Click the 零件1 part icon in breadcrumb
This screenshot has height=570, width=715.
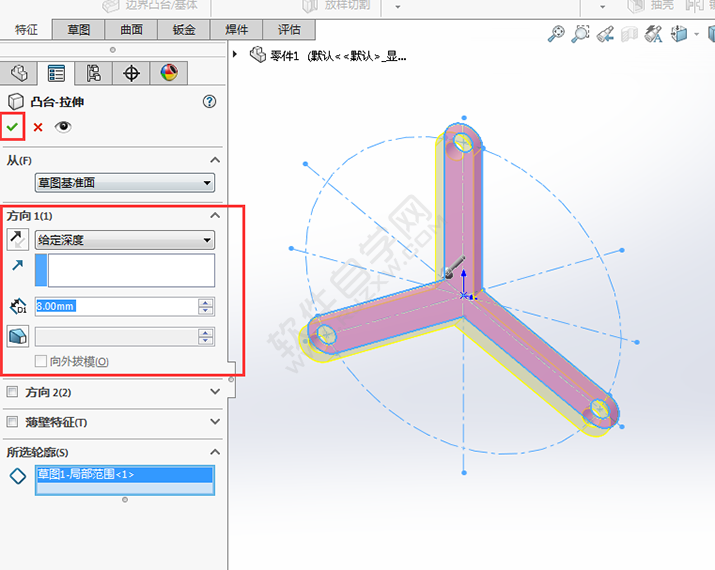258,55
